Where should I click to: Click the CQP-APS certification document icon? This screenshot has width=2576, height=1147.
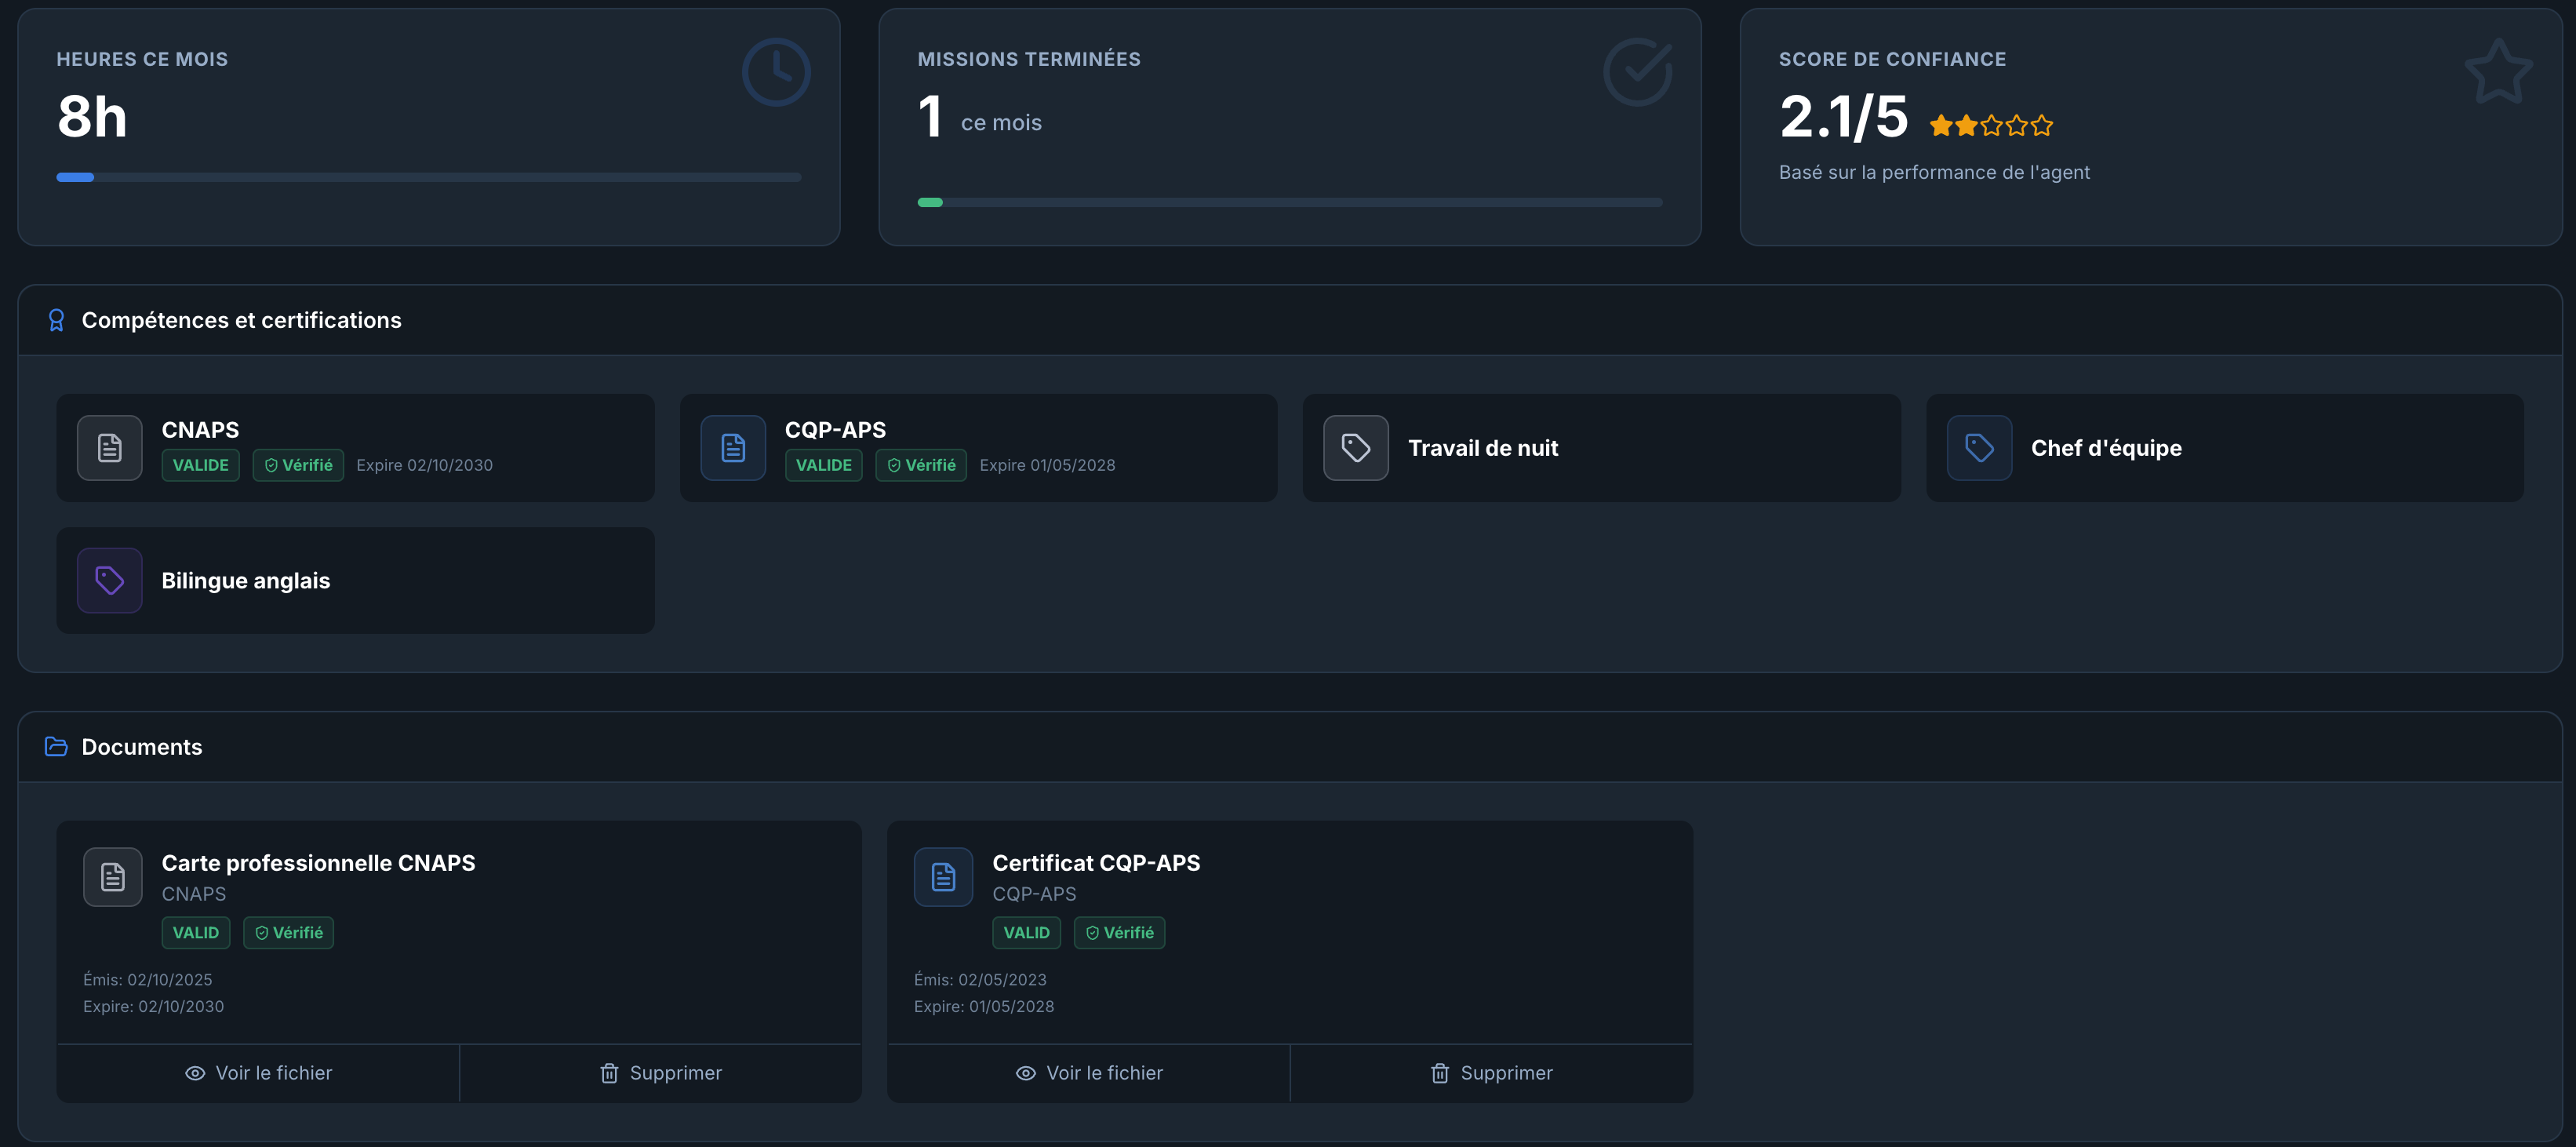[733, 448]
